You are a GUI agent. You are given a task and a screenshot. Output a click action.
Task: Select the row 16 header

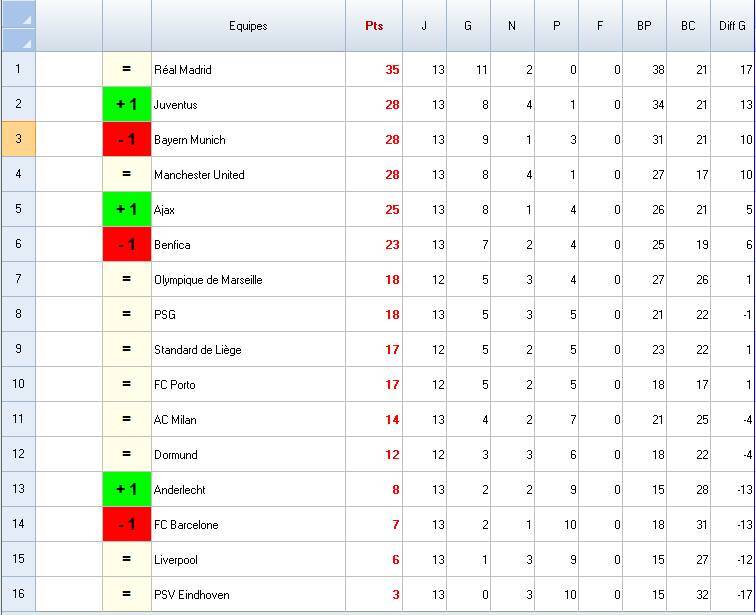18,595
